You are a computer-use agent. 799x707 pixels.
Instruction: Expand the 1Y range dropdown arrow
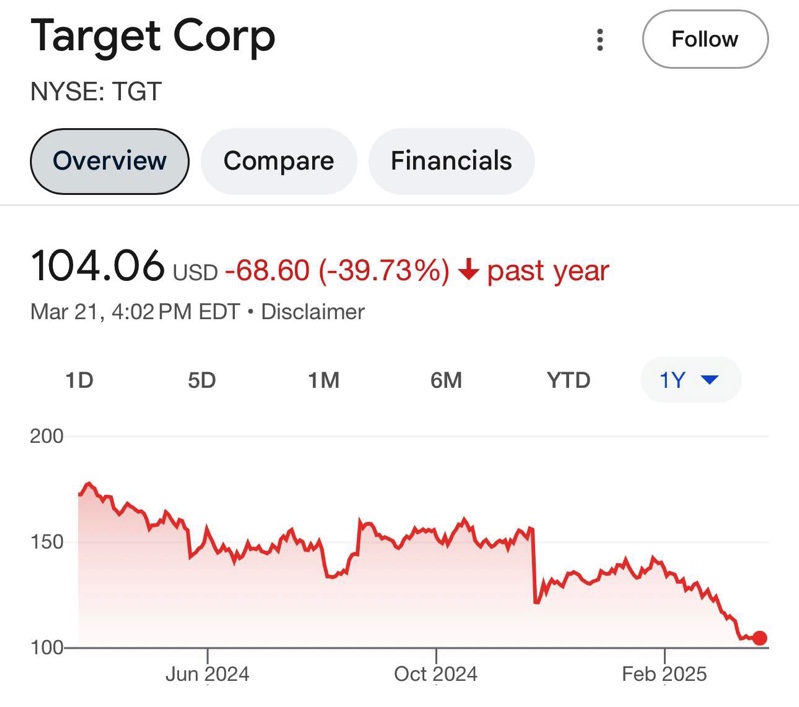click(711, 380)
